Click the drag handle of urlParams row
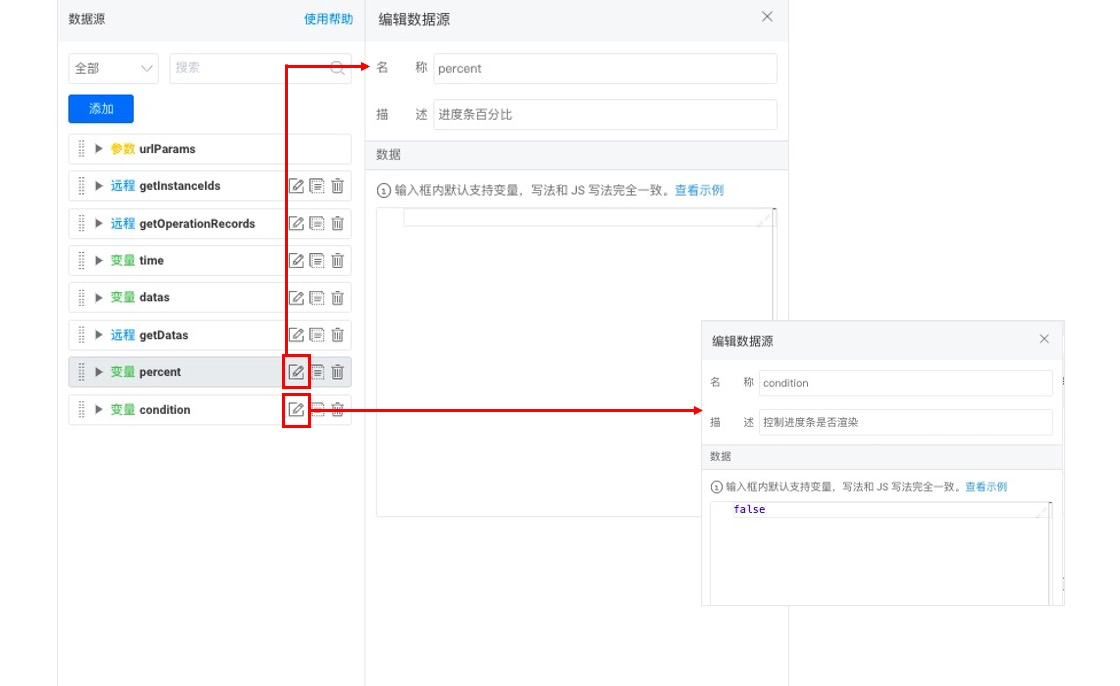The image size is (1120, 686). 81,149
